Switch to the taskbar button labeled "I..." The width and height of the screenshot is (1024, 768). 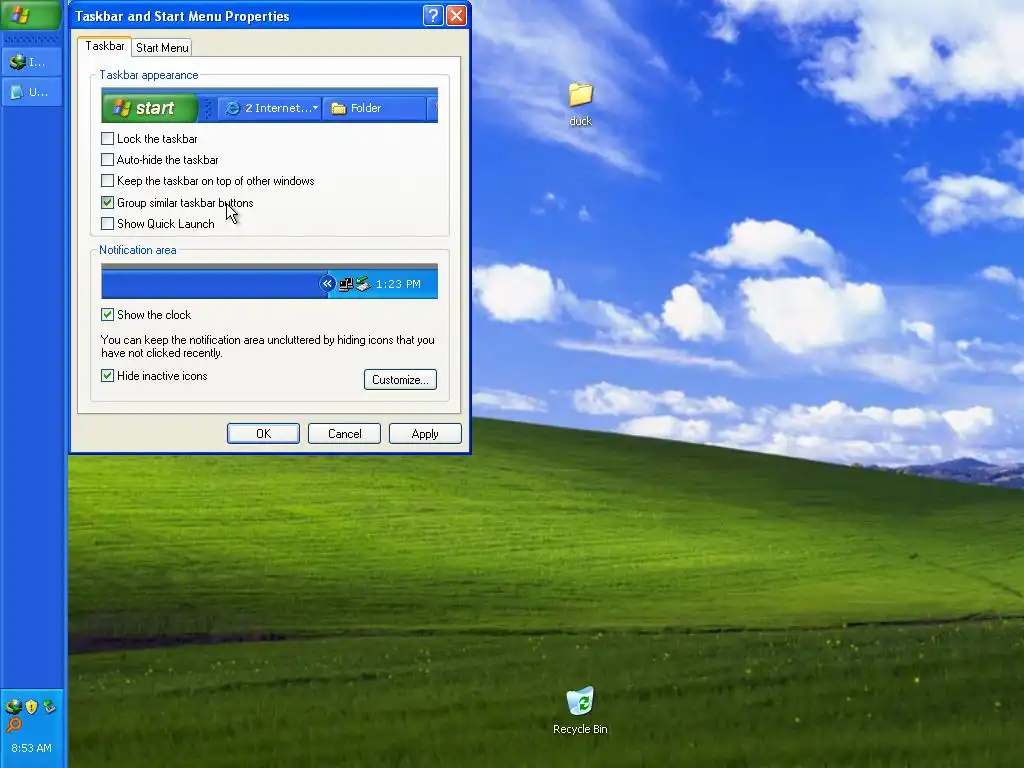tap(31, 62)
